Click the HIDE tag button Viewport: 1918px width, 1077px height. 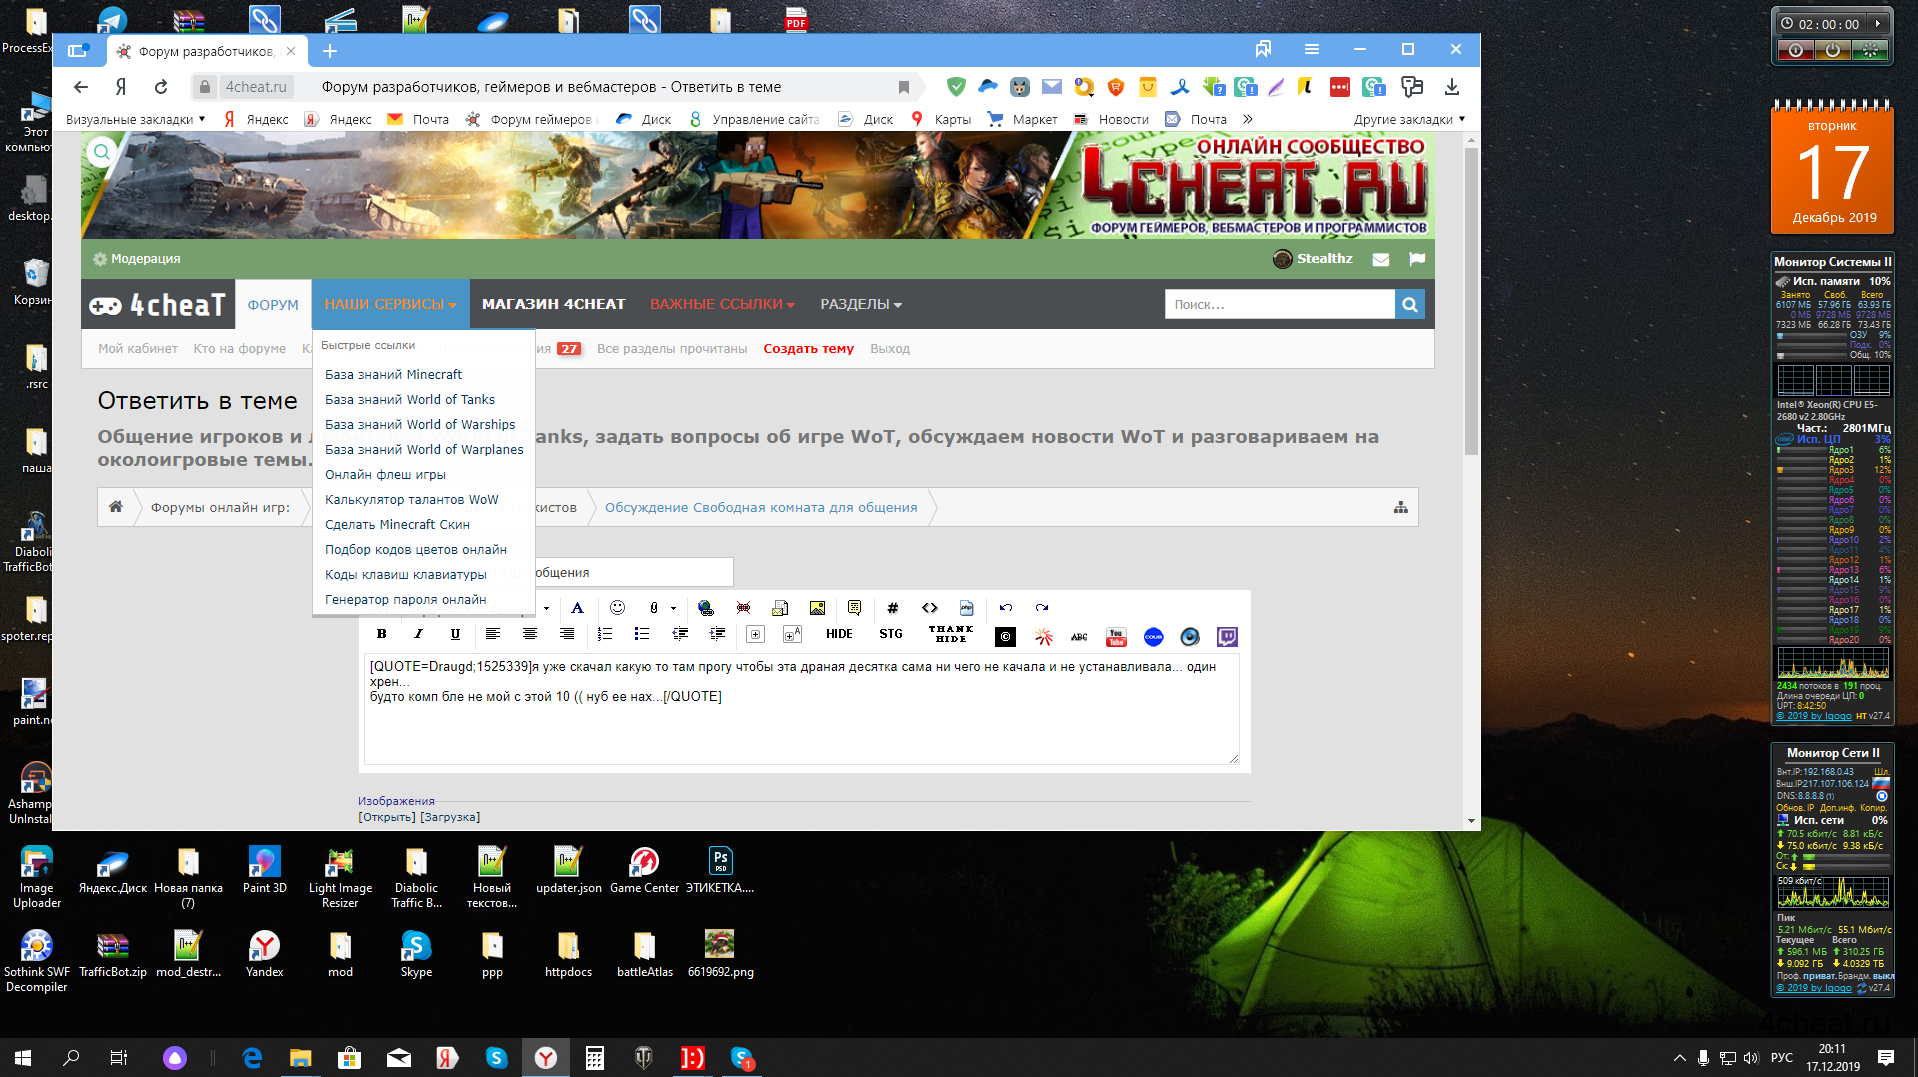coord(839,634)
